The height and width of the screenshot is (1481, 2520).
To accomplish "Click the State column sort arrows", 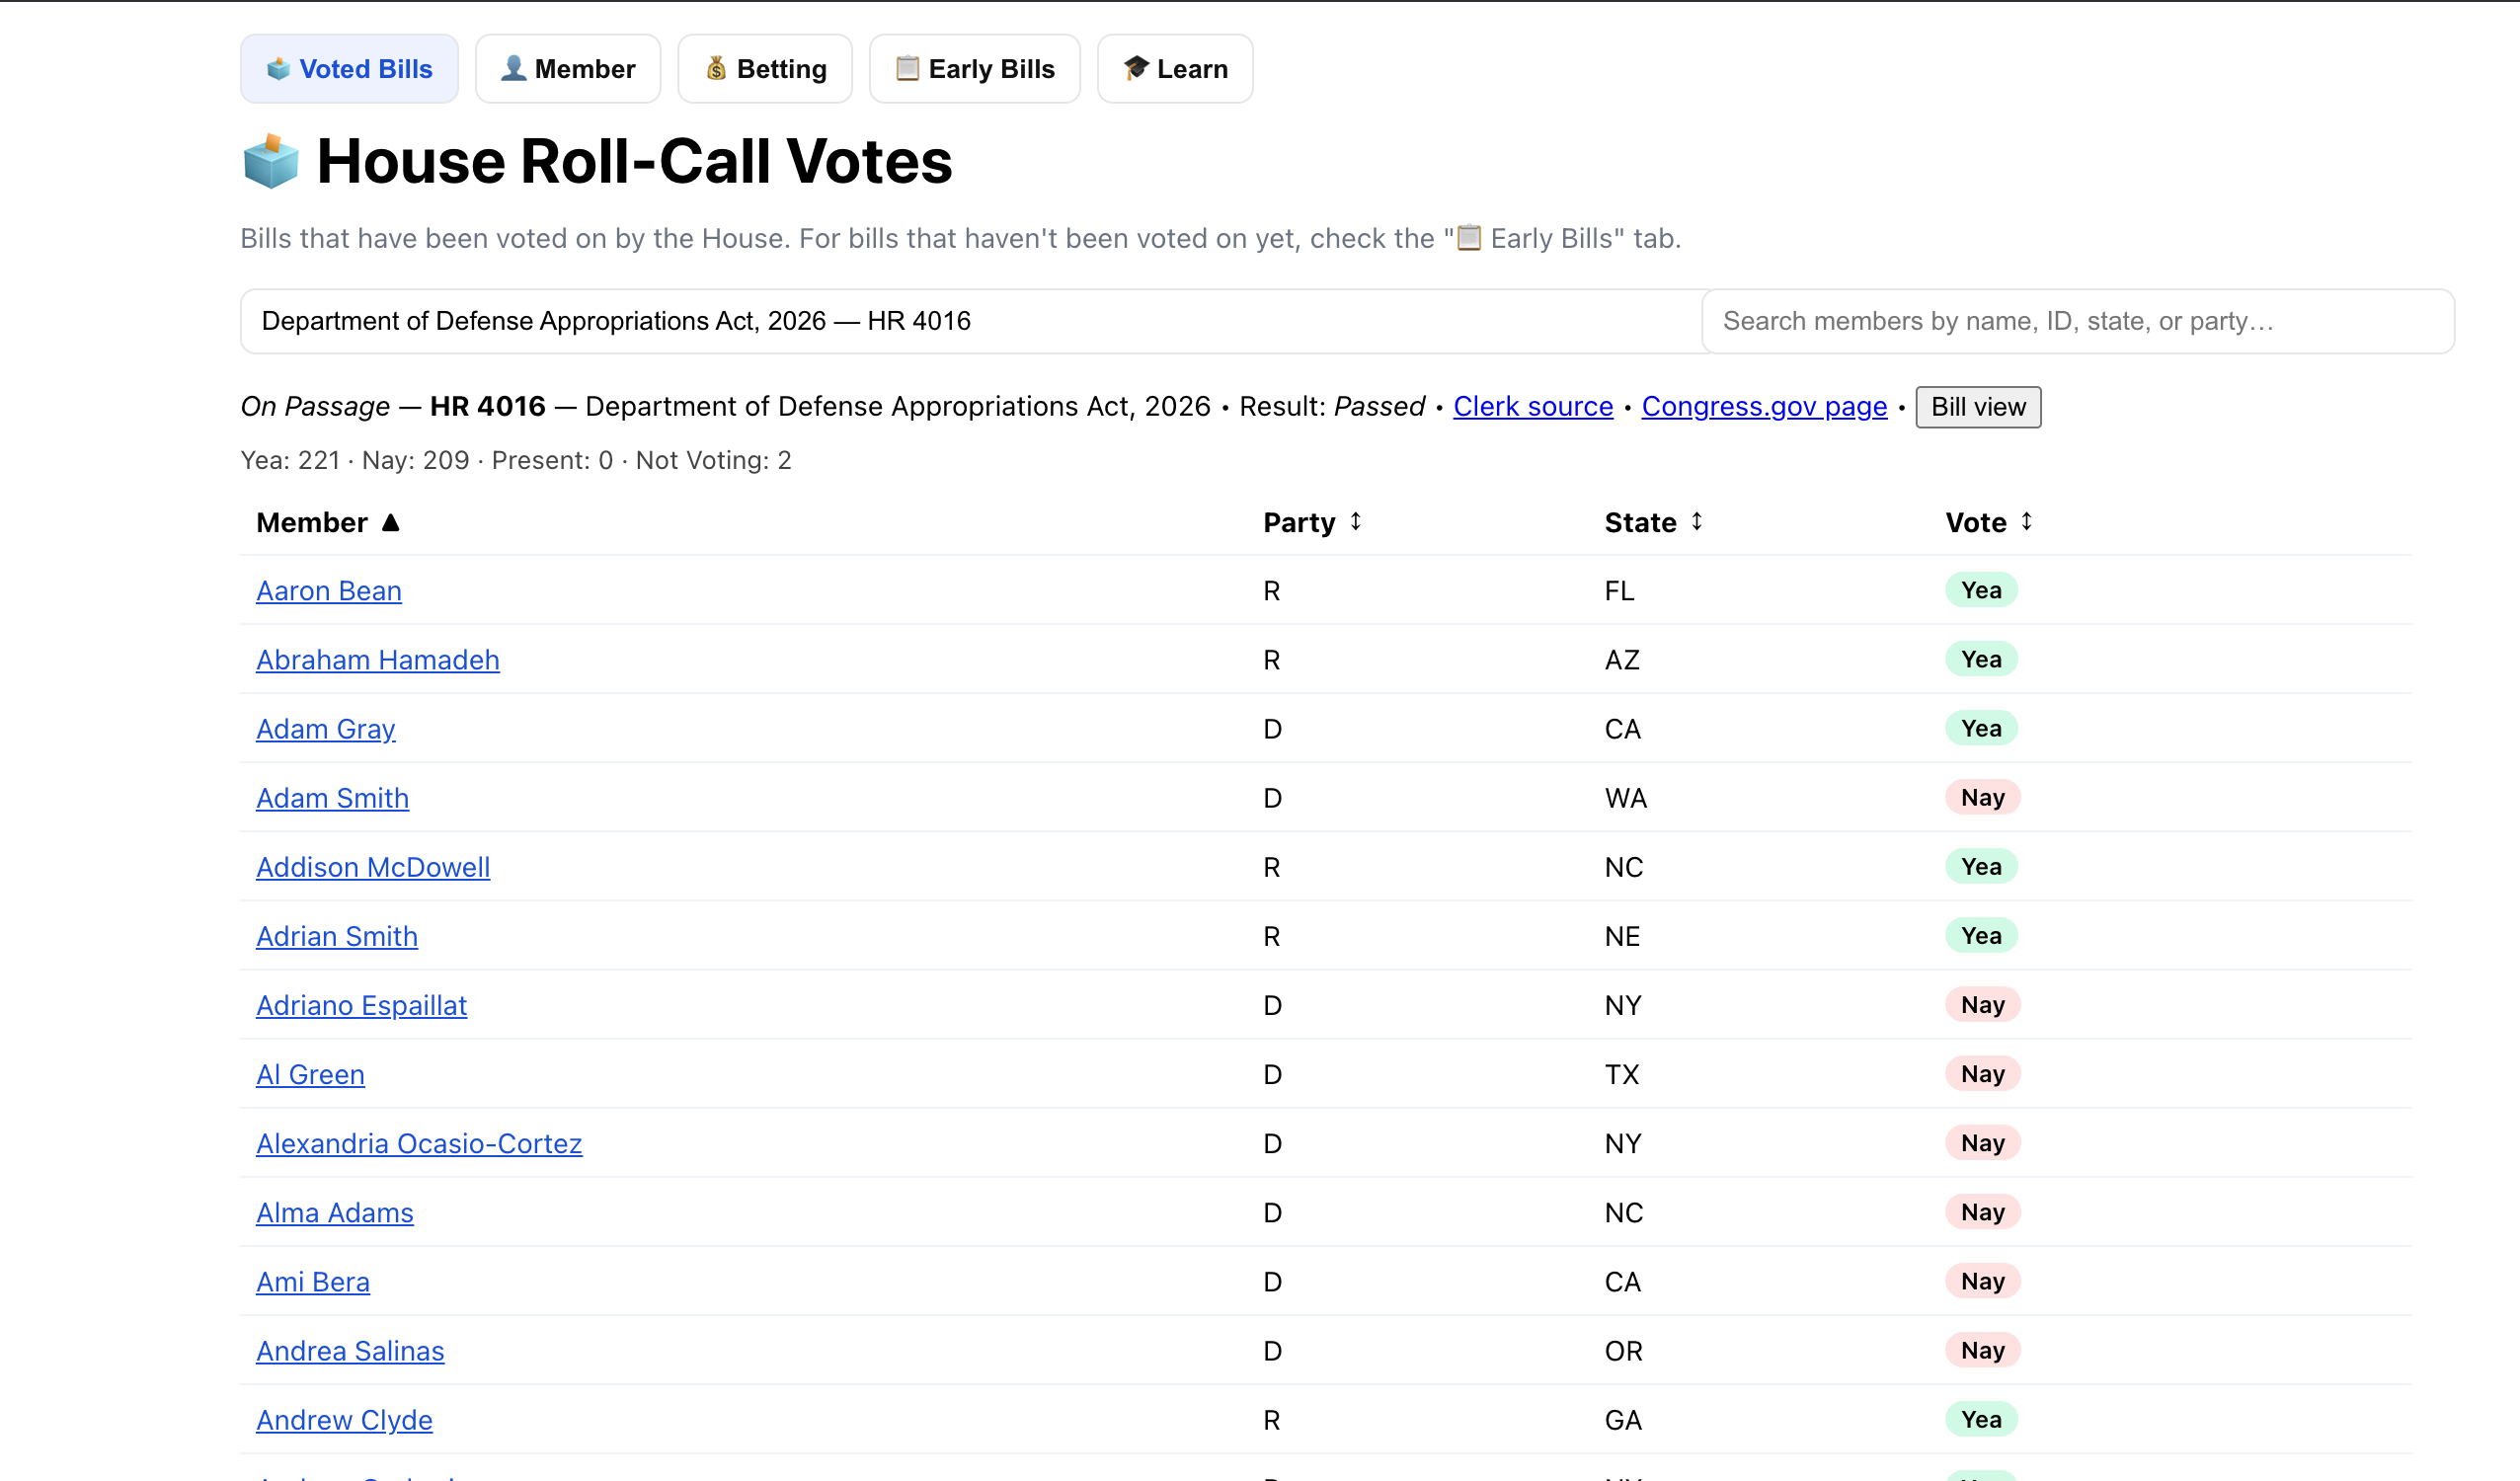I will (x=1696, y=522).
